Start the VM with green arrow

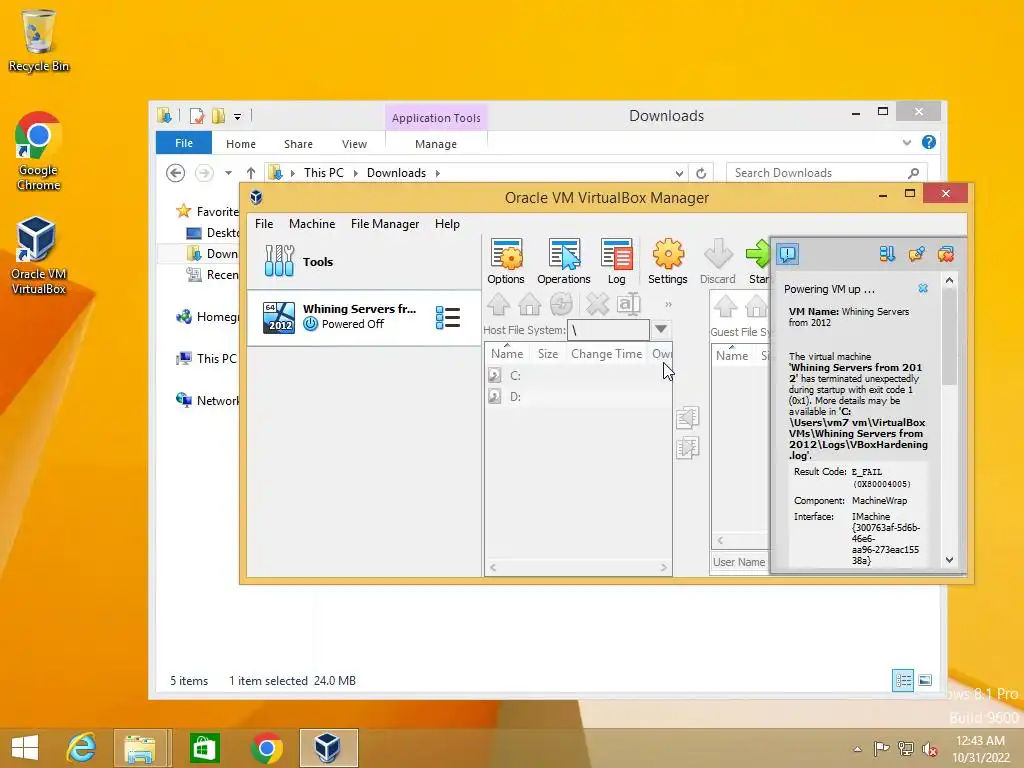758,261
